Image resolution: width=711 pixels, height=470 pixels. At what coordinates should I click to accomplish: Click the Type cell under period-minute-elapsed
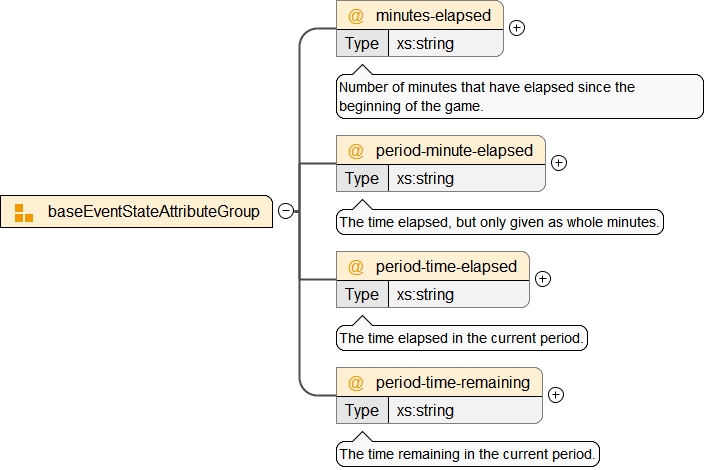[362, 178]
